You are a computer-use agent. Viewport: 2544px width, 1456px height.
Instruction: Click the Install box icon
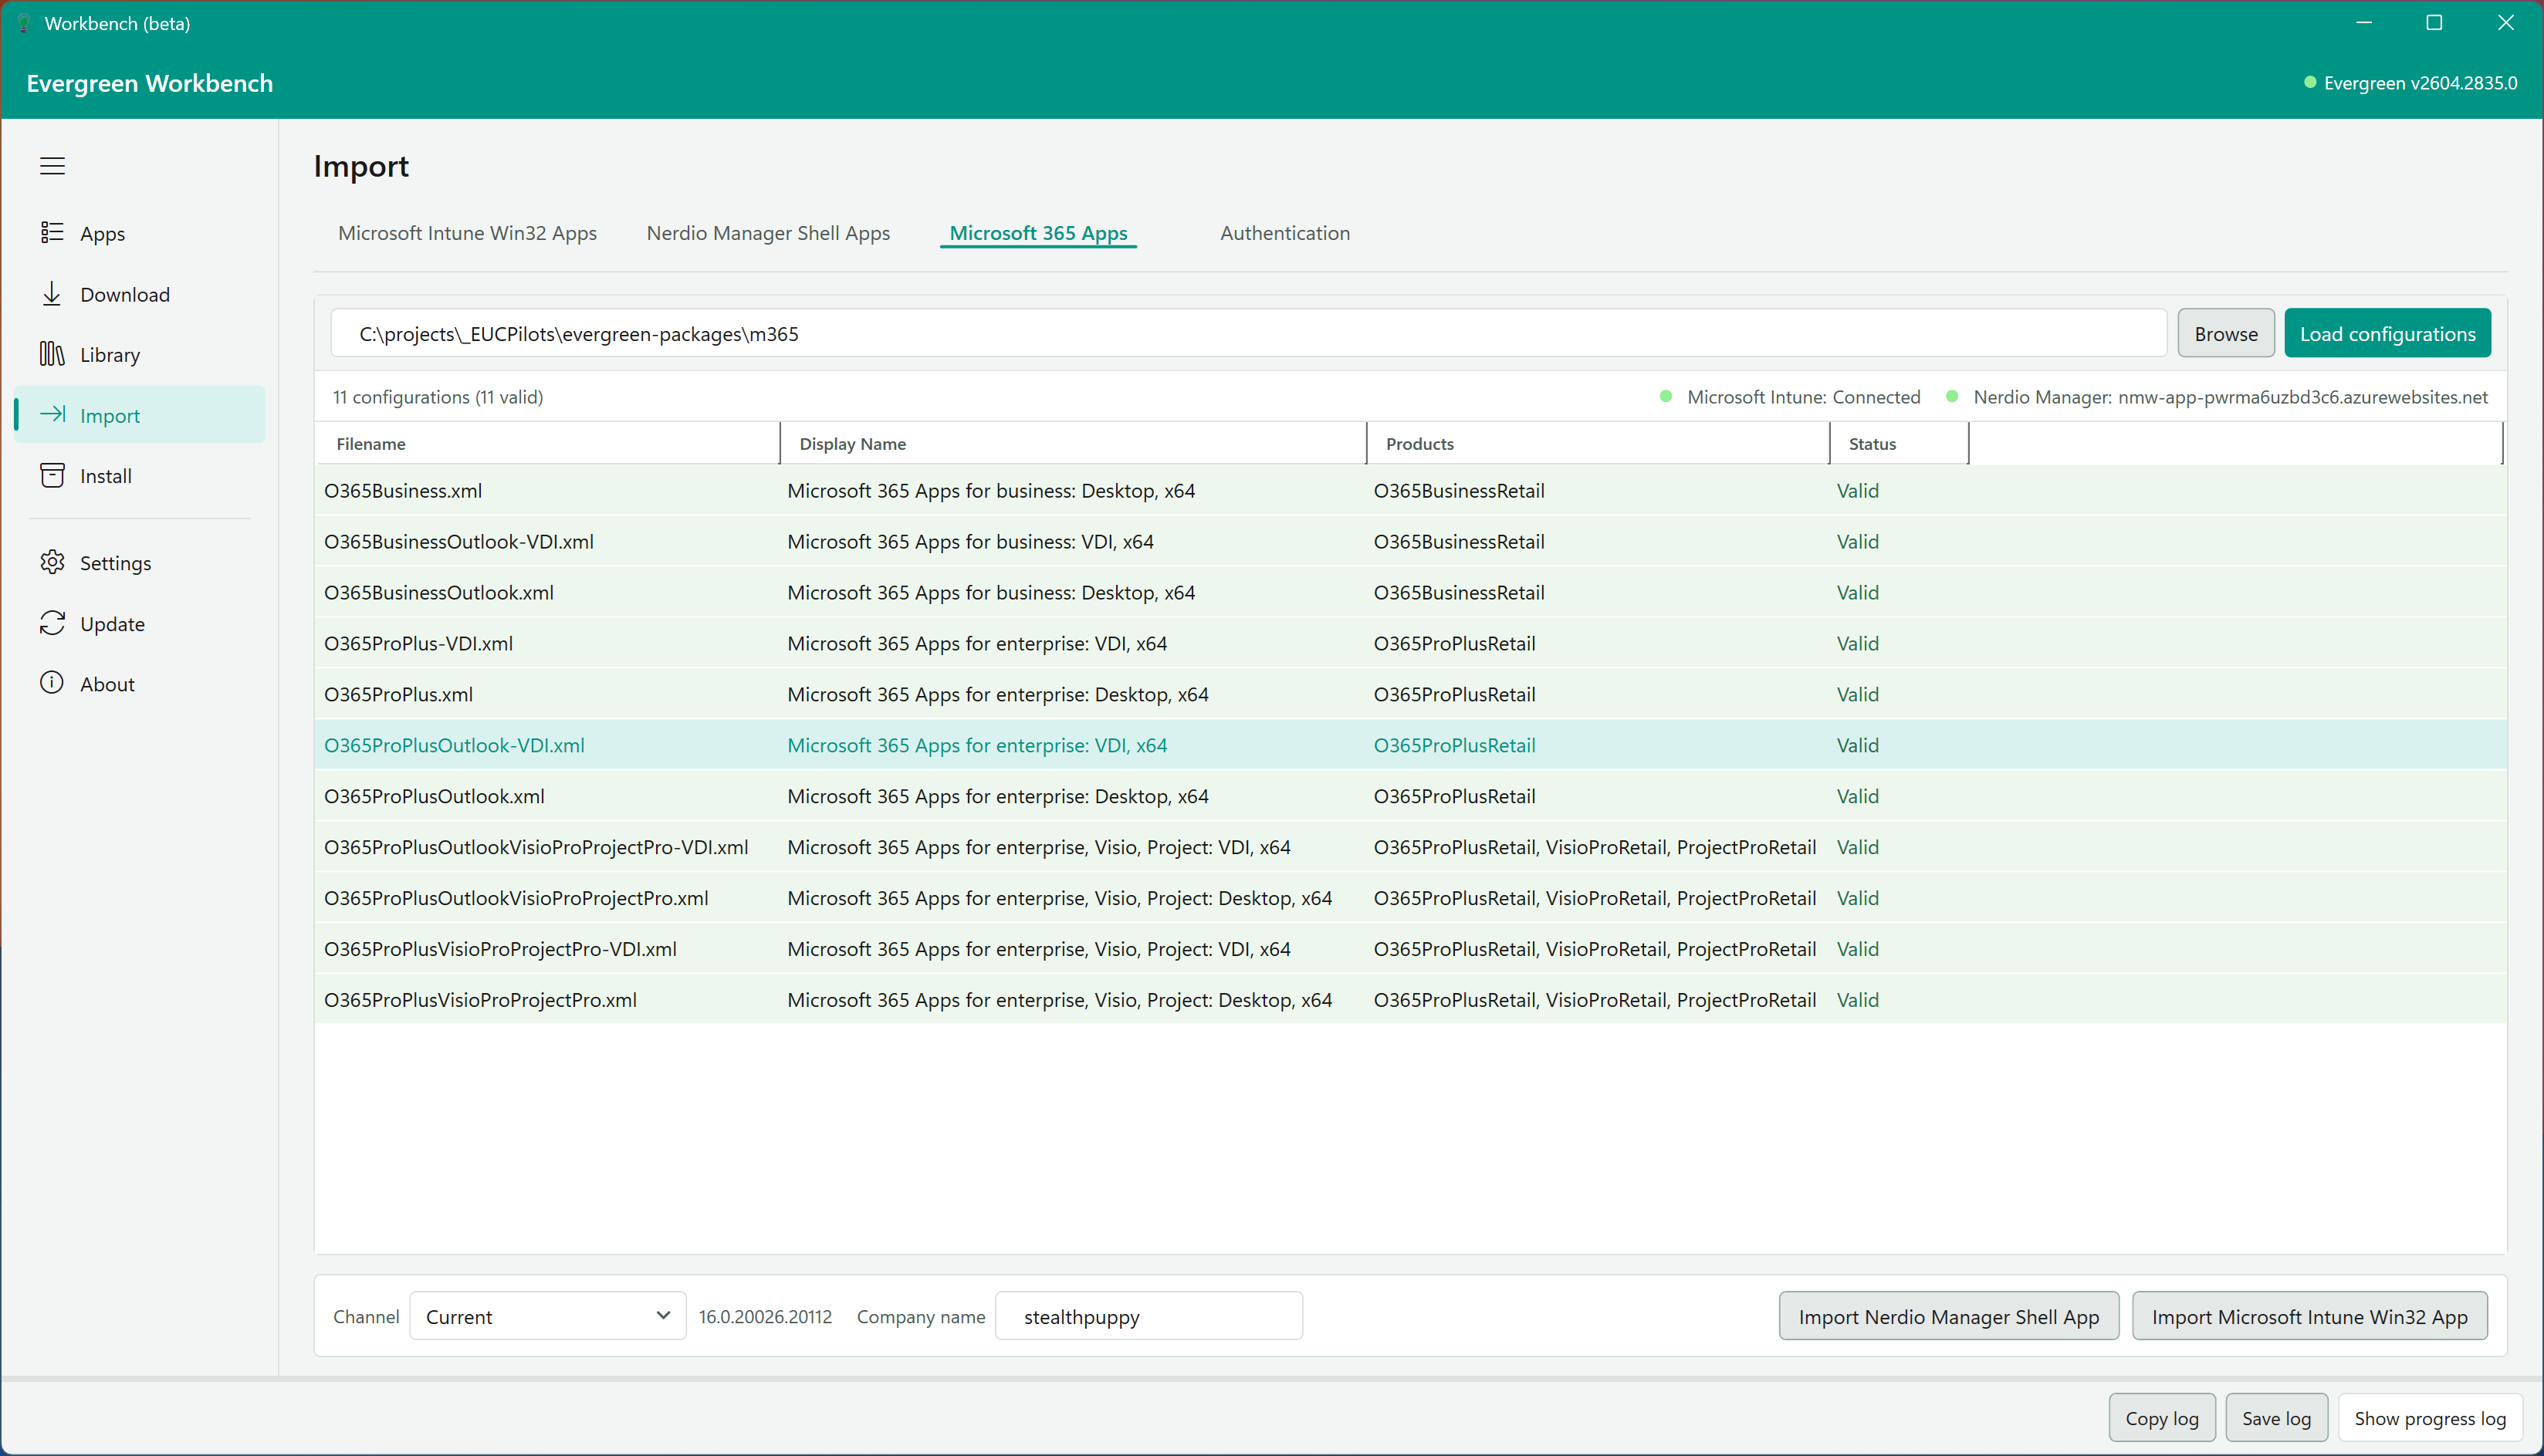click(x=52, y=476)
